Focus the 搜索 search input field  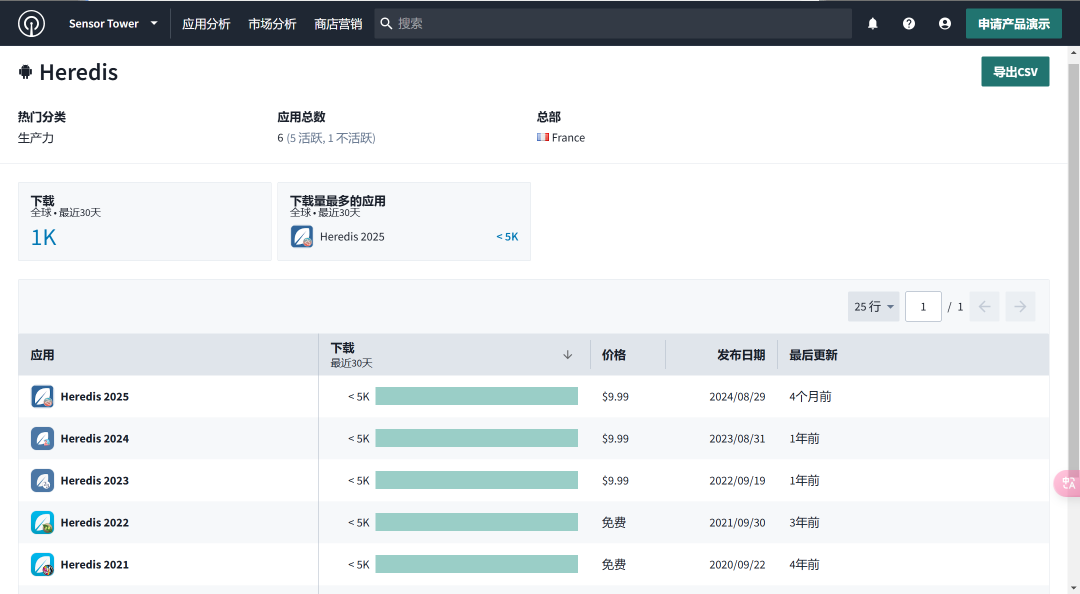613,23
